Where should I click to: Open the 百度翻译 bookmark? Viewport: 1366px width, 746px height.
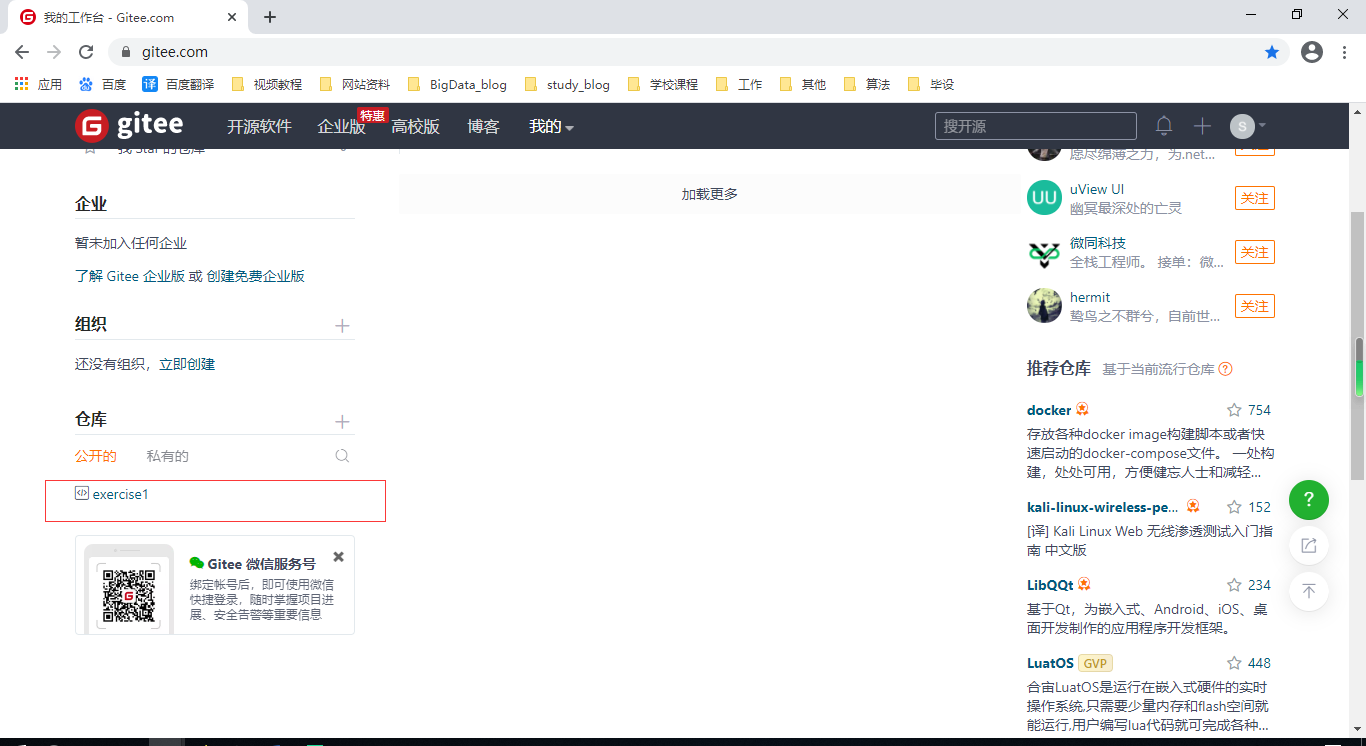coord(178,84)
